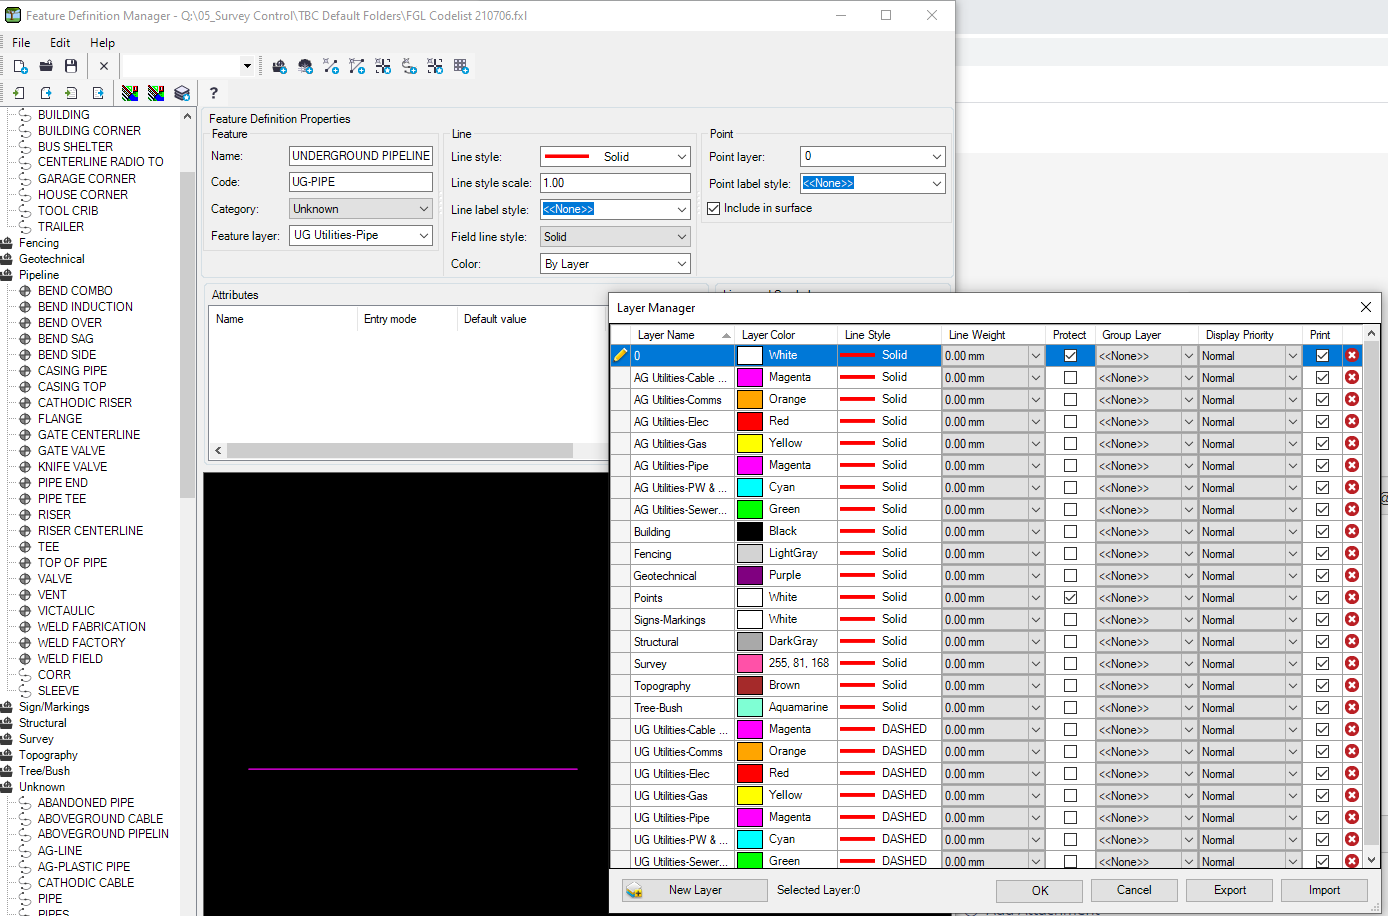Open the Line style dropdown
The width and height of the screenshot is (1388, 916).
(682, 156)
